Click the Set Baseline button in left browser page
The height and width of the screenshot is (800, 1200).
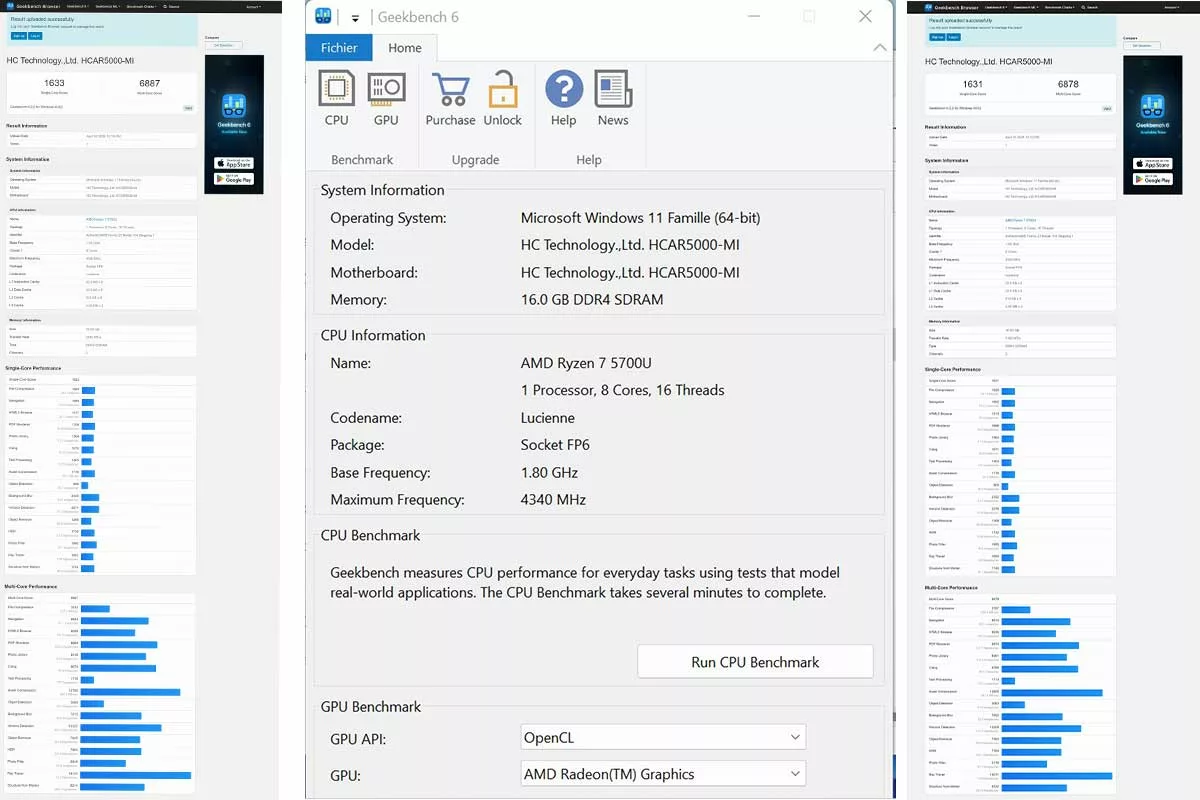(x=224, y=45)
